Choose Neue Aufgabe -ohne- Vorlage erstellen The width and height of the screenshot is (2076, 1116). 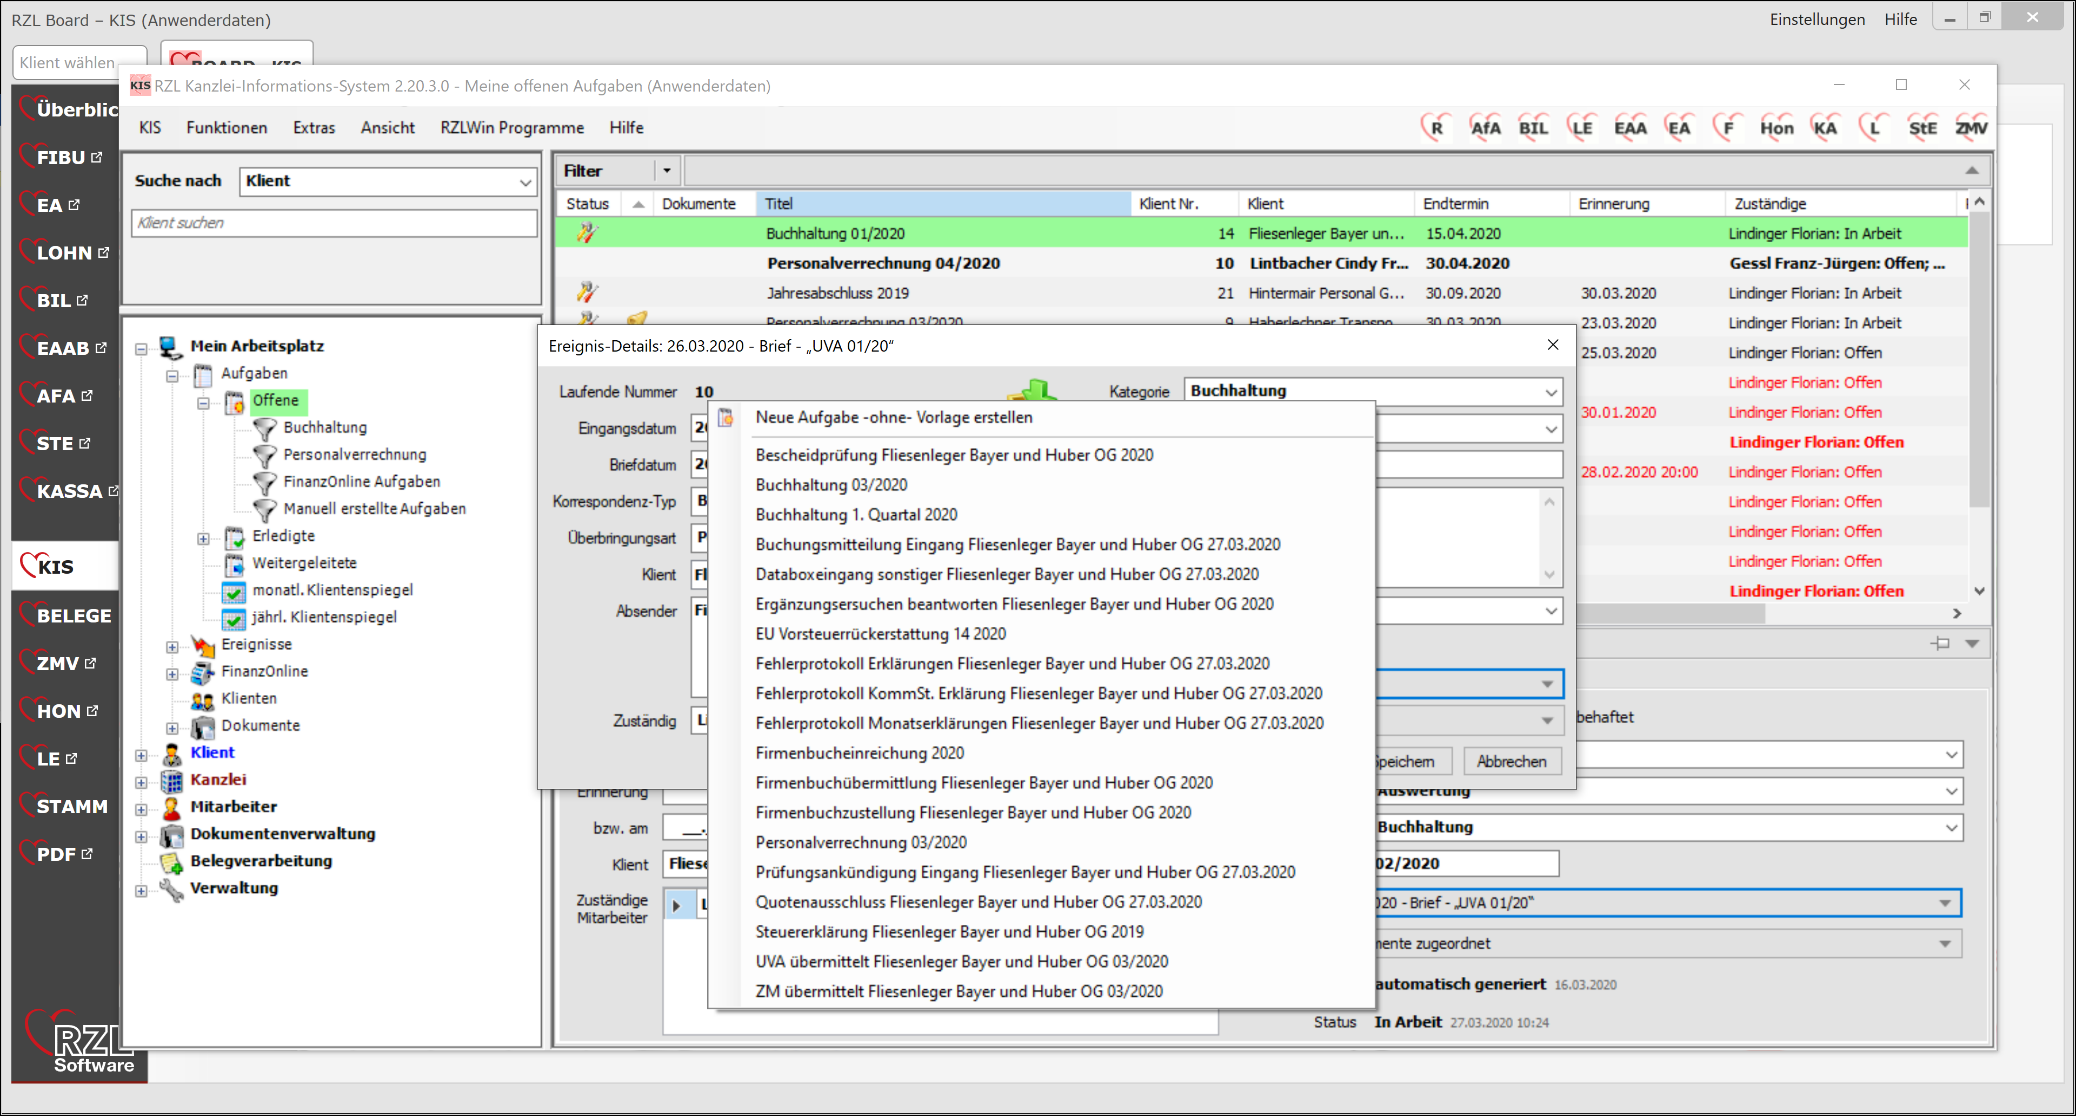pos(893,417)
